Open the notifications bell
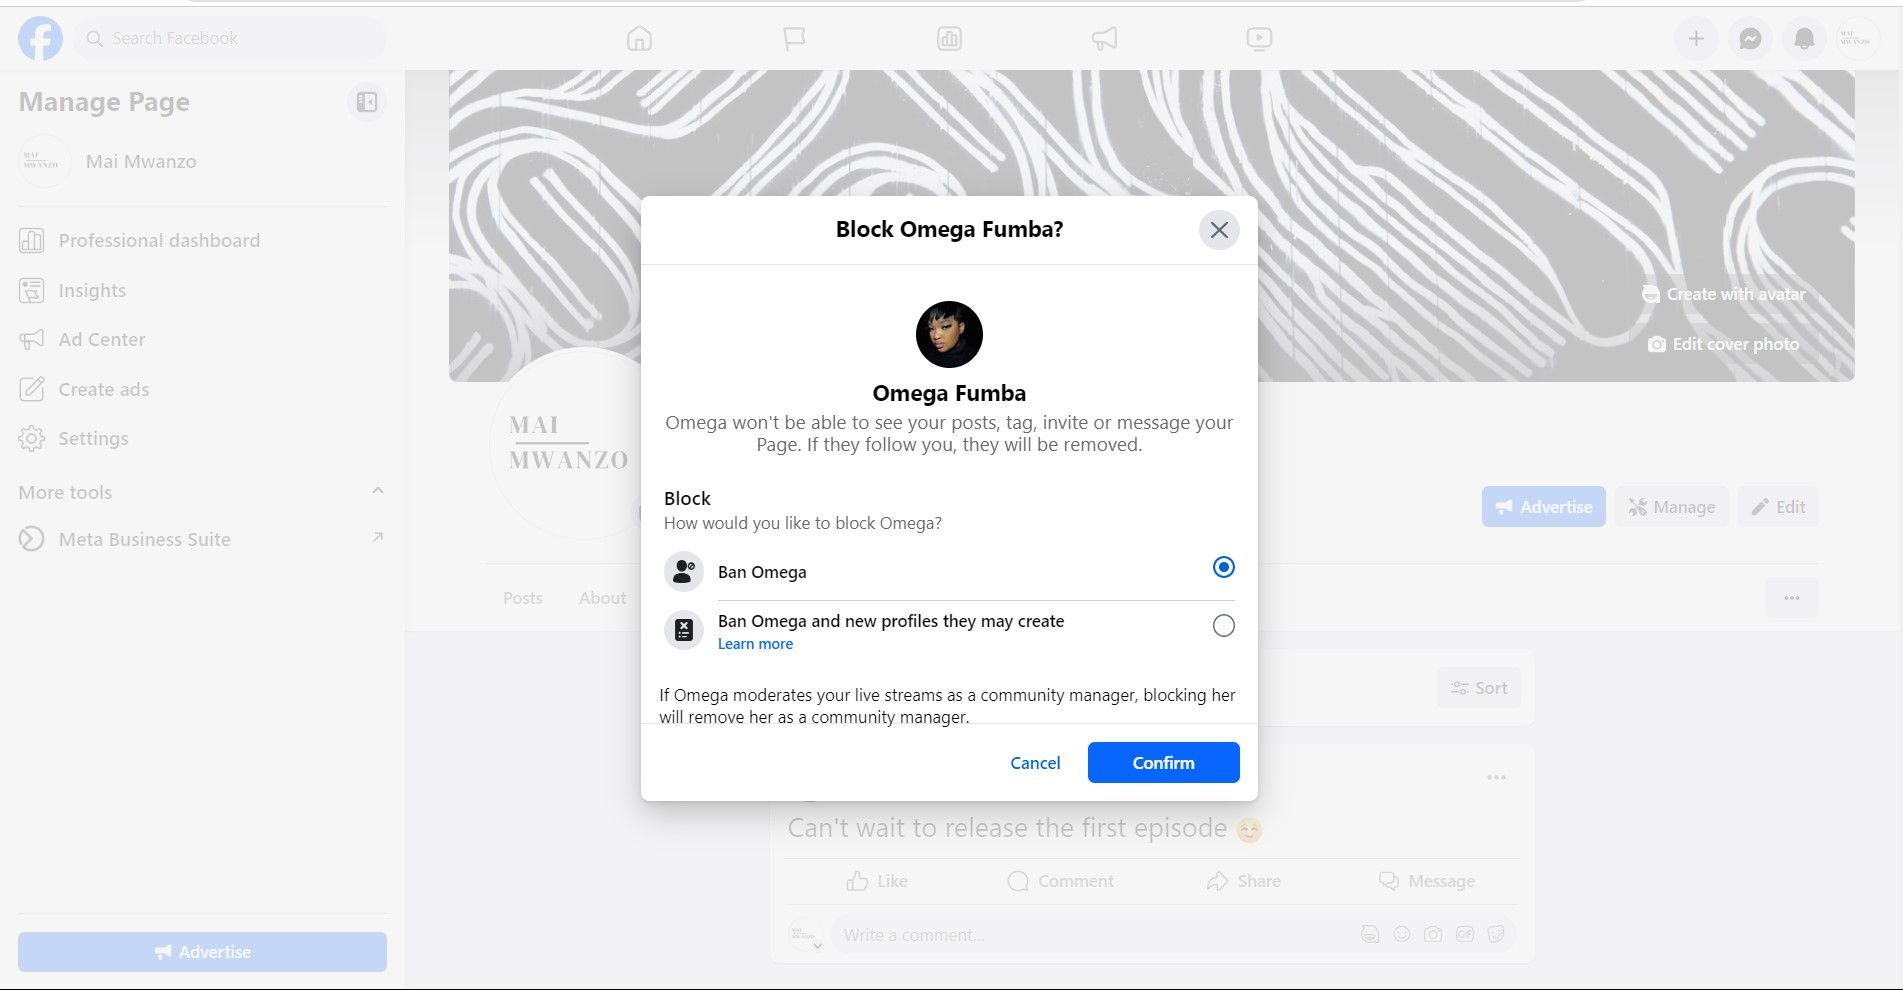Viewport: 1903px width, 990px height. coord(1804,39)
